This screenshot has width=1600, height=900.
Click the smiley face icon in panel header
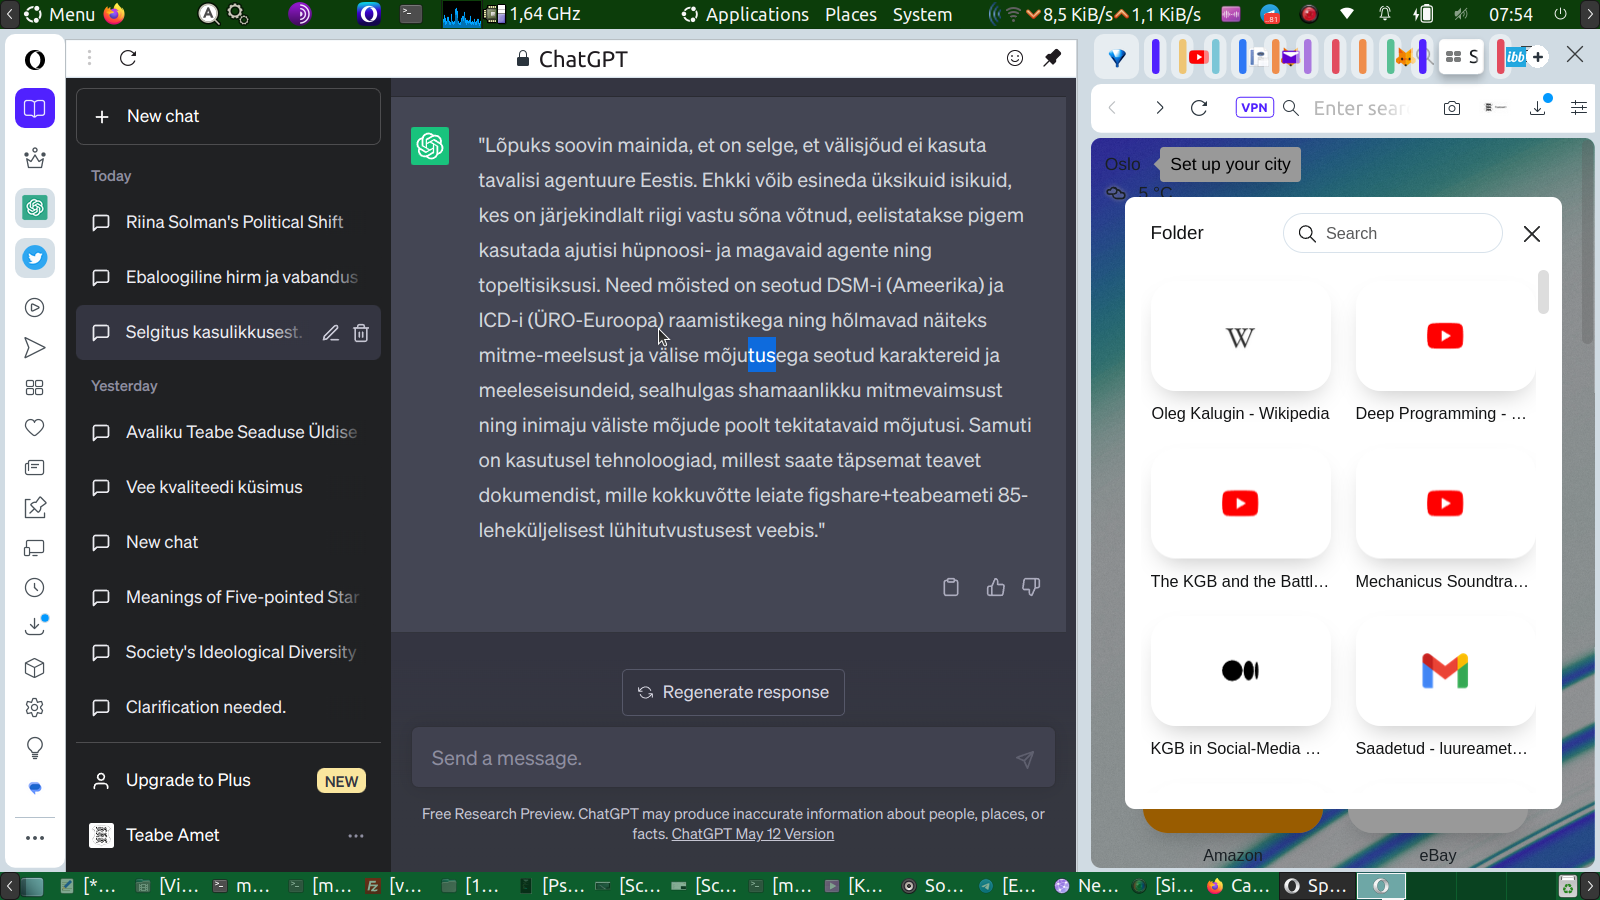pos(1015,58)
